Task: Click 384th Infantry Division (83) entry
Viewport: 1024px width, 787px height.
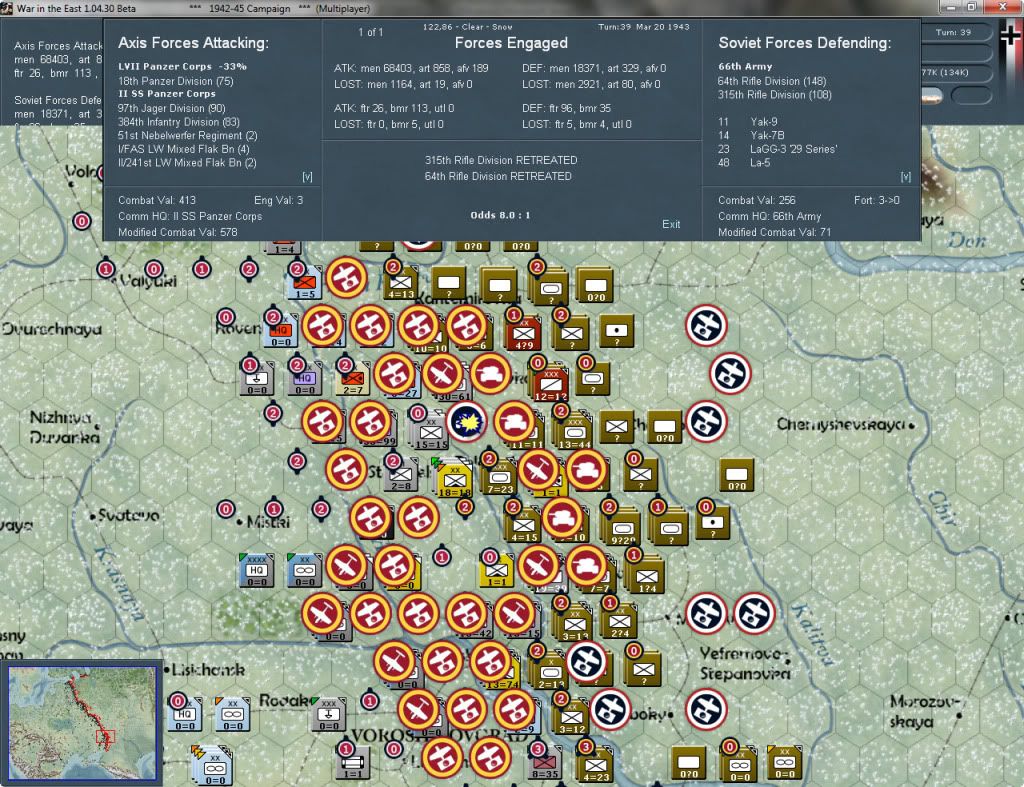Action: (x=179, y=122)
